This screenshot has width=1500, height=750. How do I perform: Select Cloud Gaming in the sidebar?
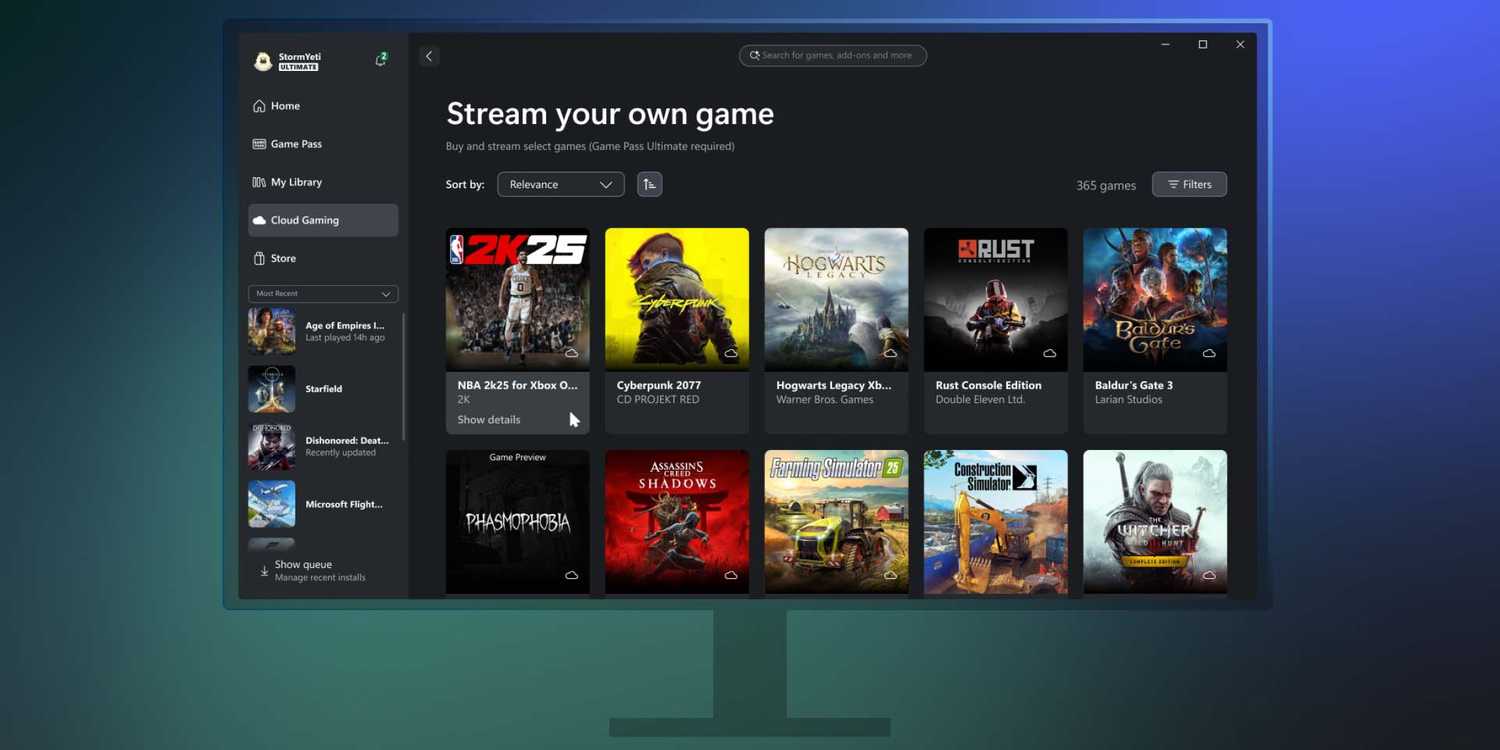tap(305, 219)
